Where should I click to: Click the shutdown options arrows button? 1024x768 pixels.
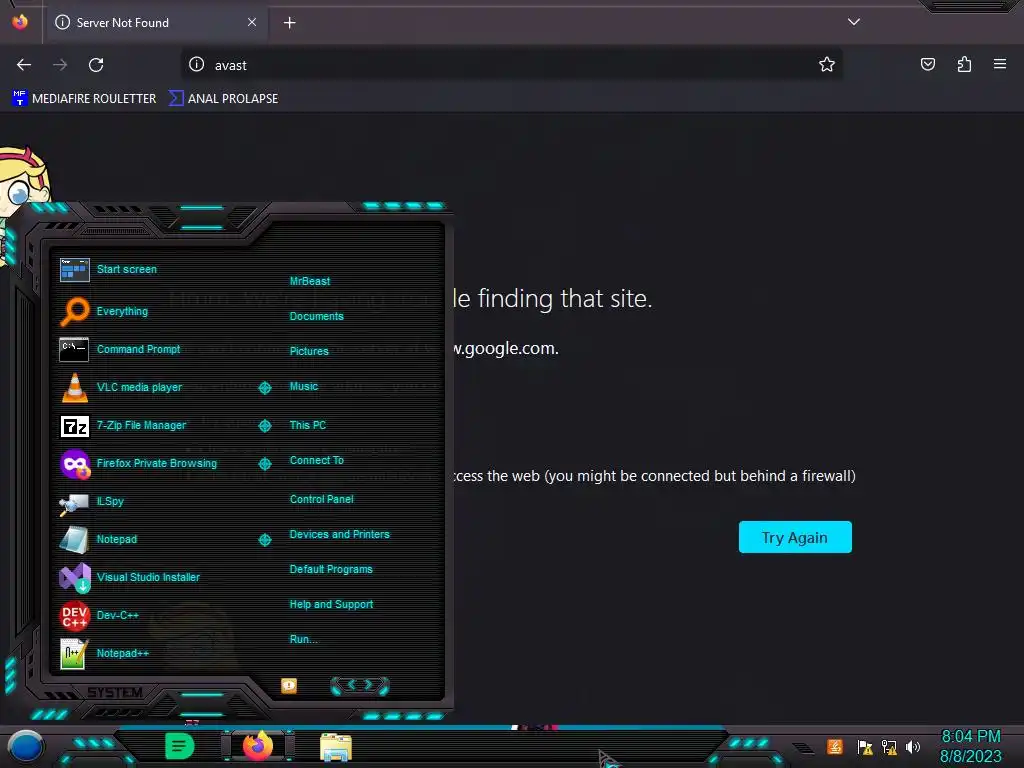[x=360, y=685]
